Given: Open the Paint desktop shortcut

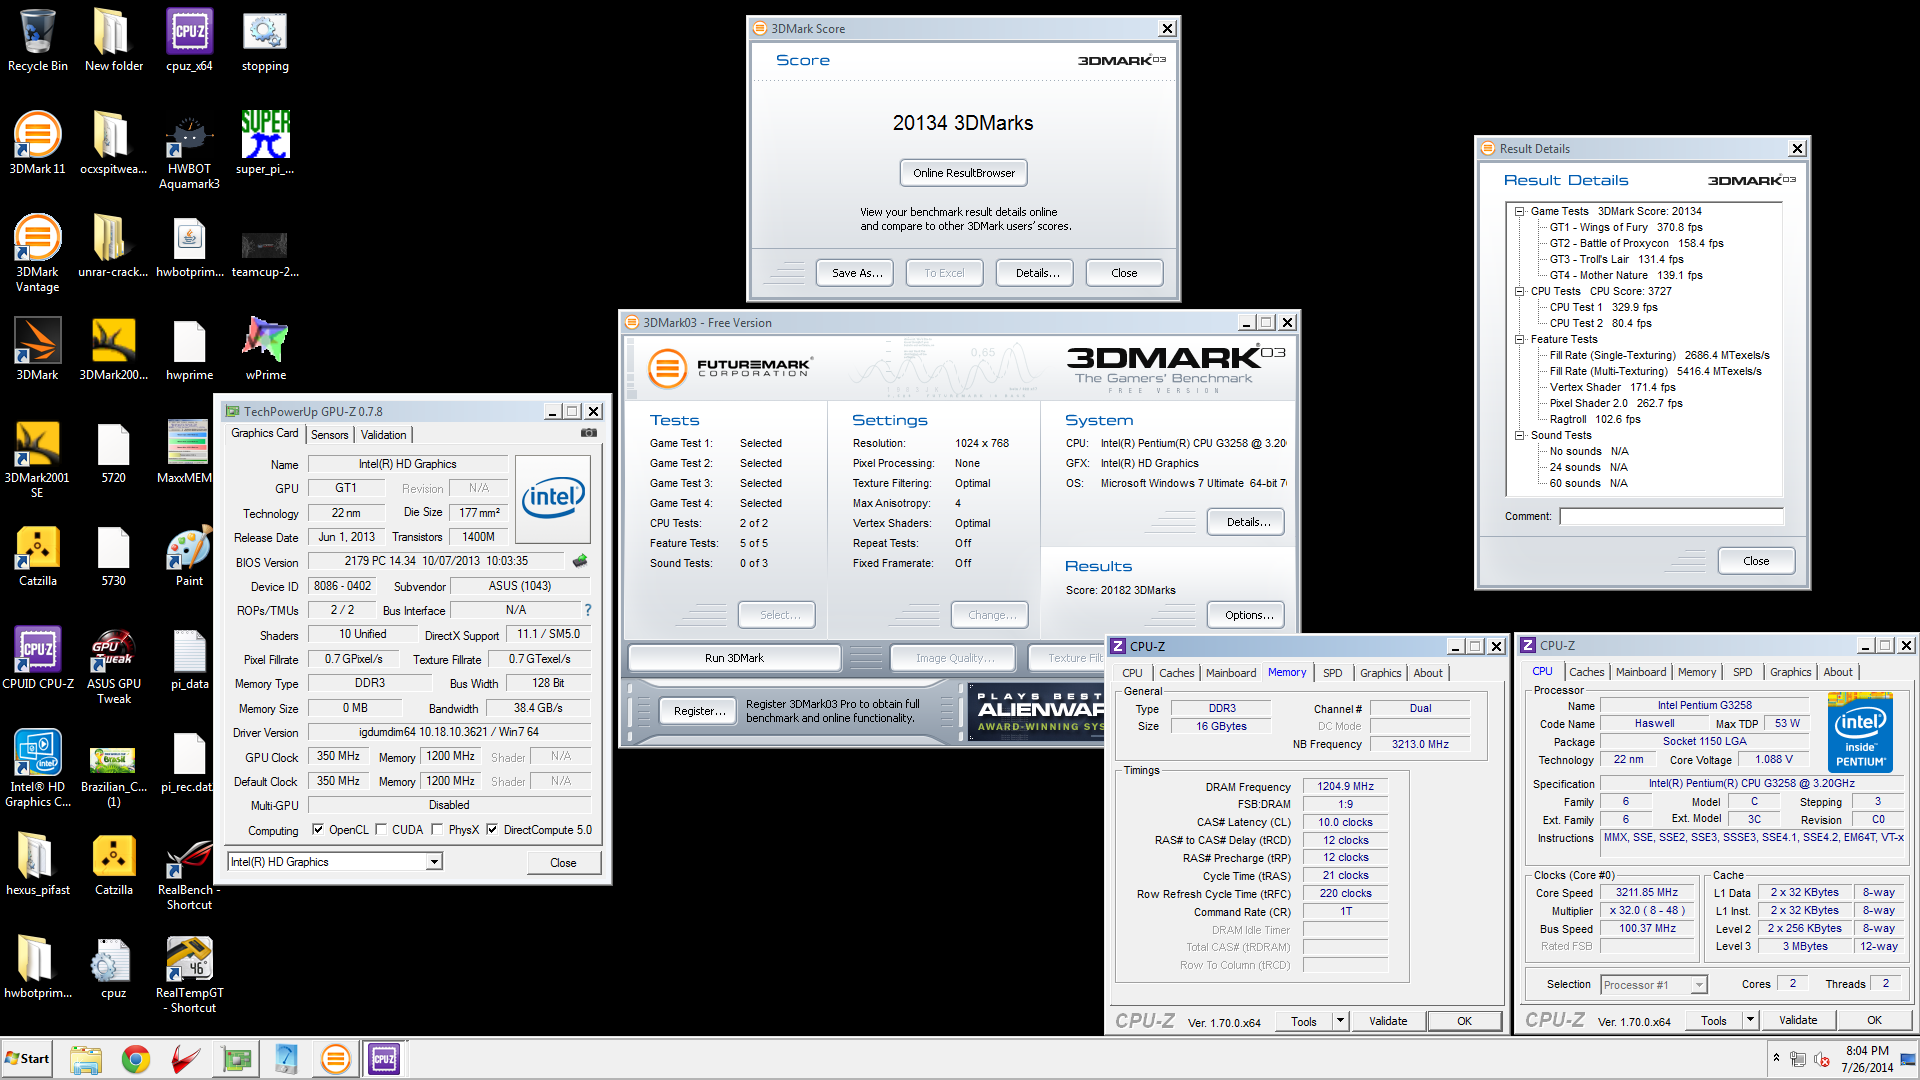Looking at the screenshot, I should tap(189, 556).
